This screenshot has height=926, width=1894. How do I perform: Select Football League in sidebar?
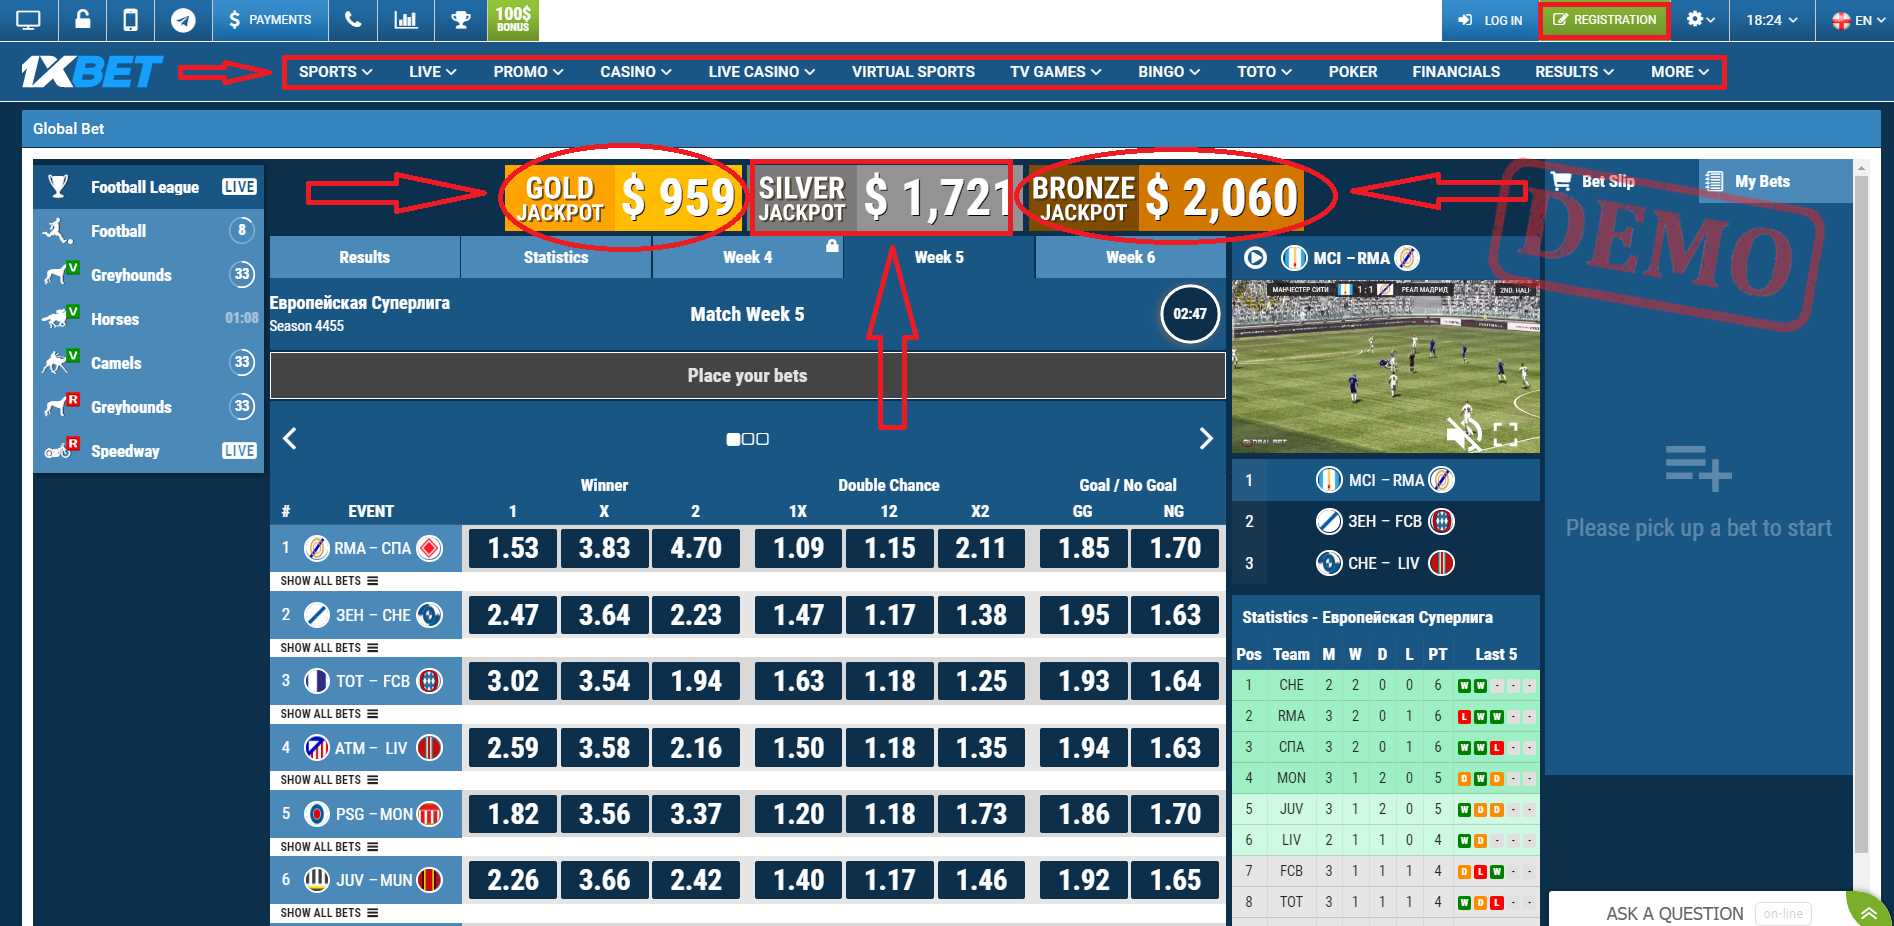click(148, 187)
